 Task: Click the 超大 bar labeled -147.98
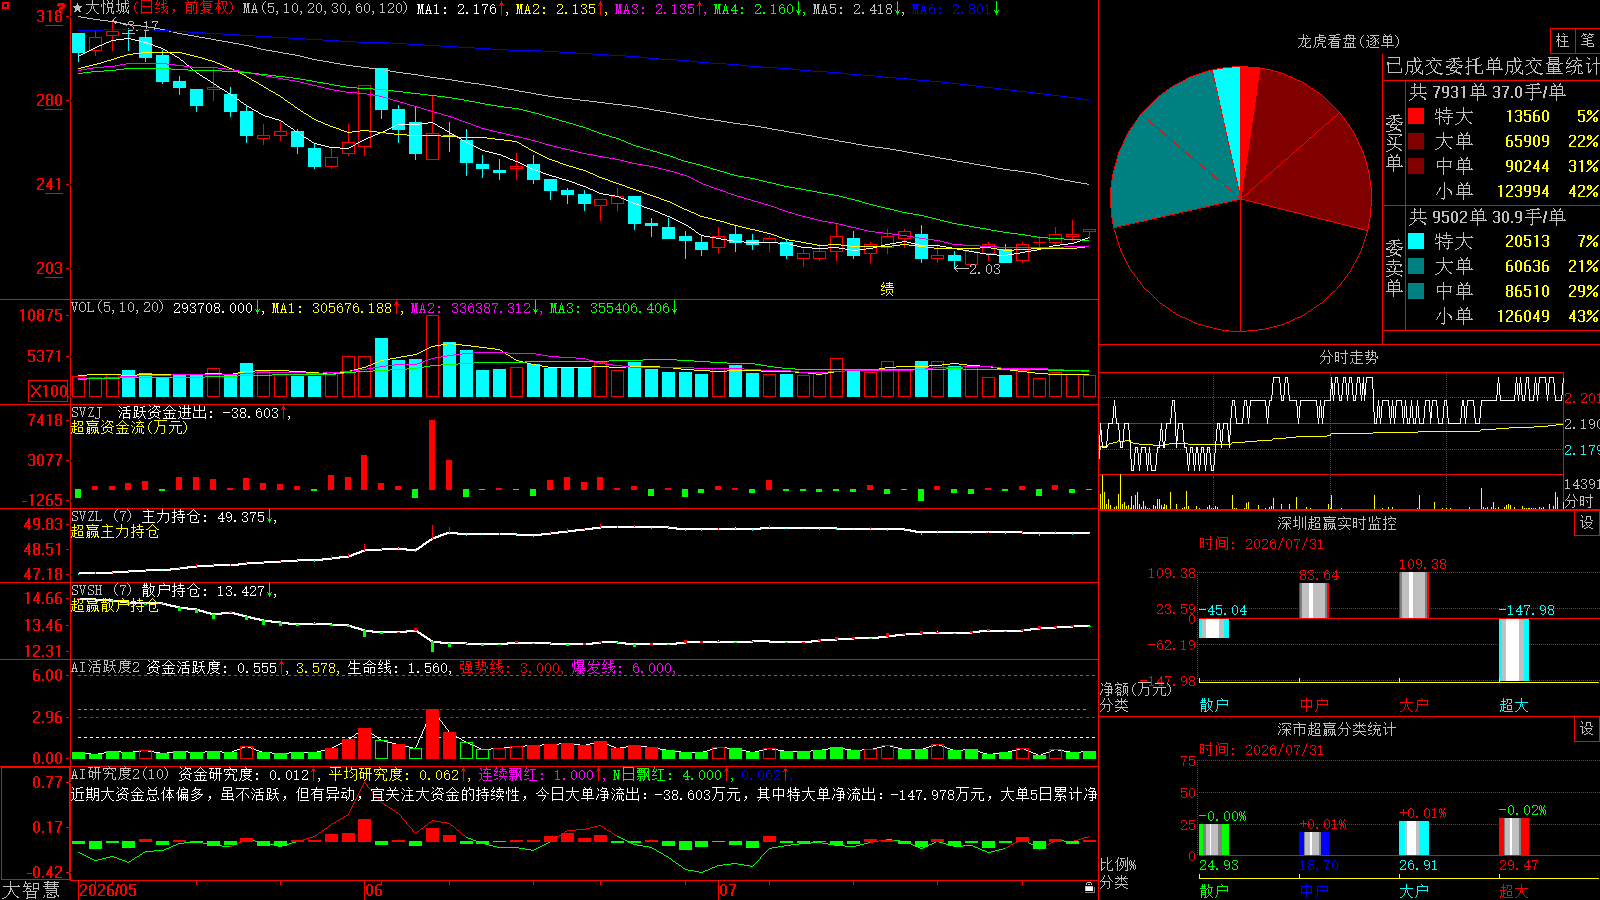(1514, 650)
